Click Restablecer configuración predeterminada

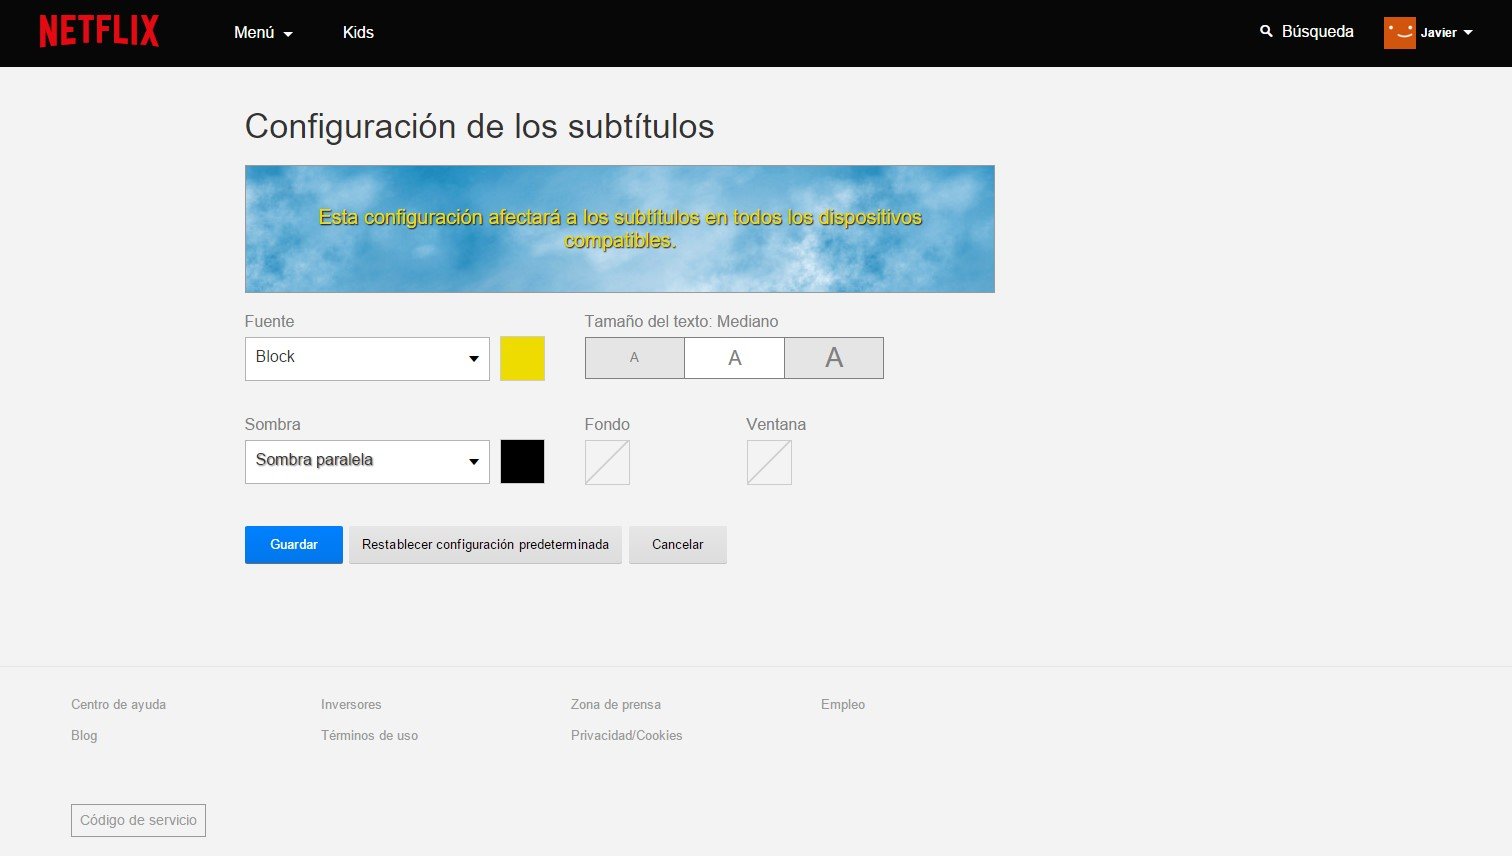(485, 545)
